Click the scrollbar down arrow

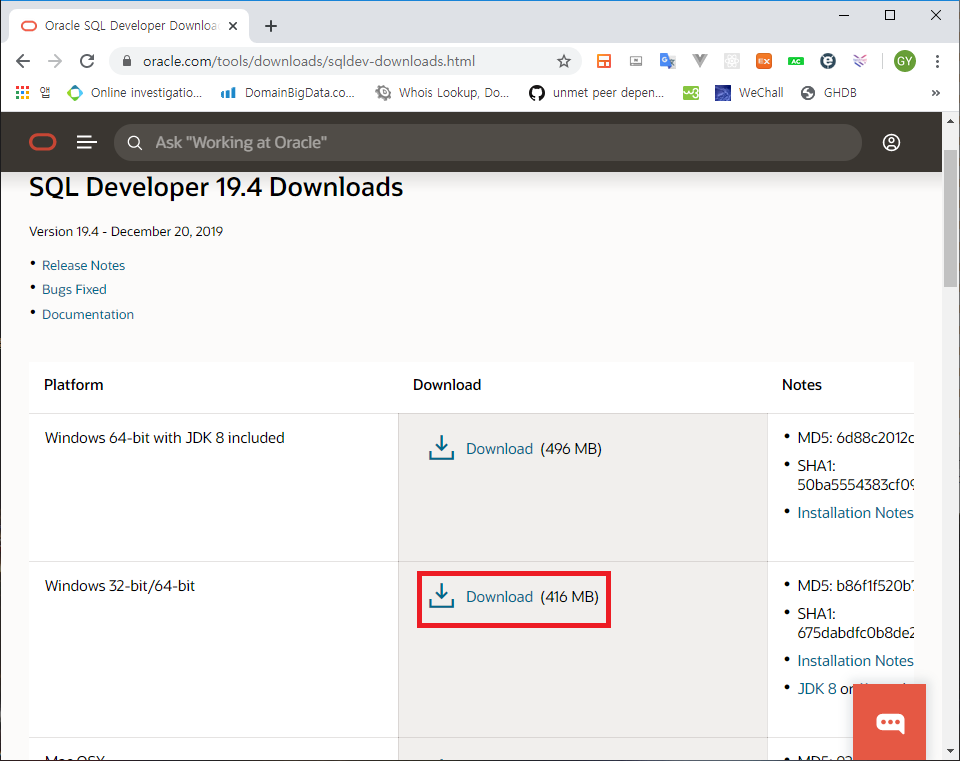tap(950, 751)
